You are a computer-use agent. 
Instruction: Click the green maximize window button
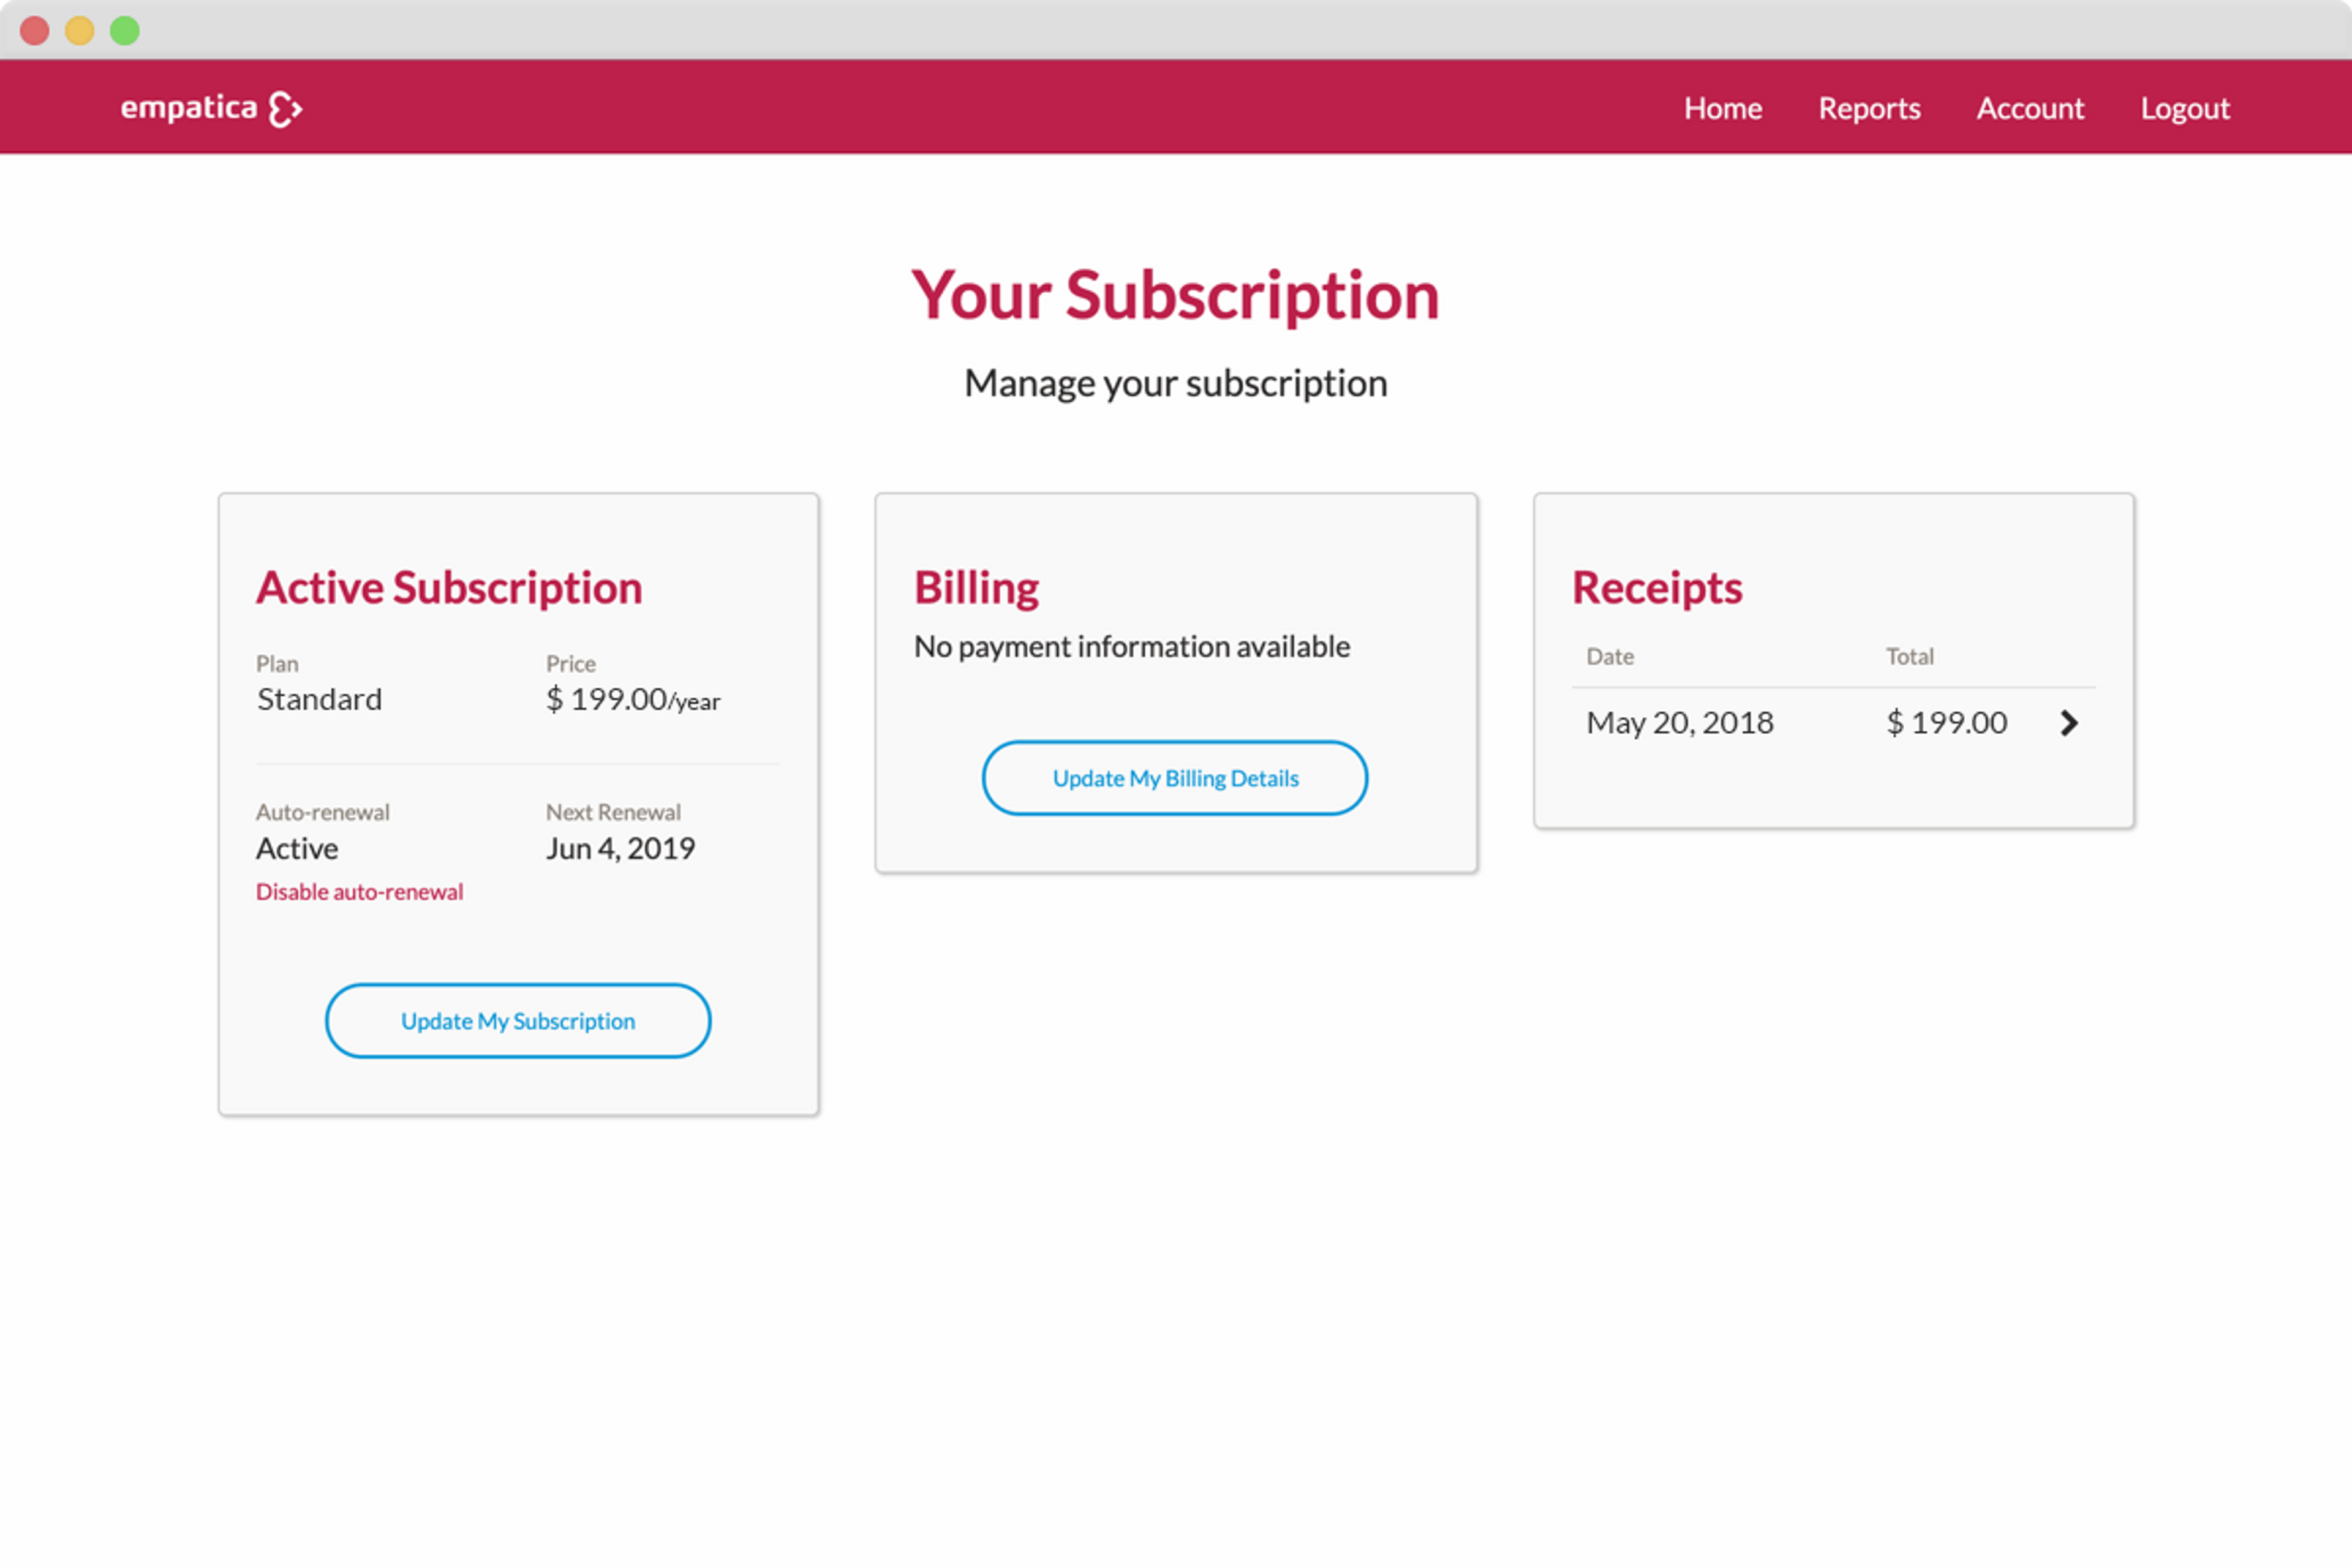pyautogui.click(x=125, y=31)
